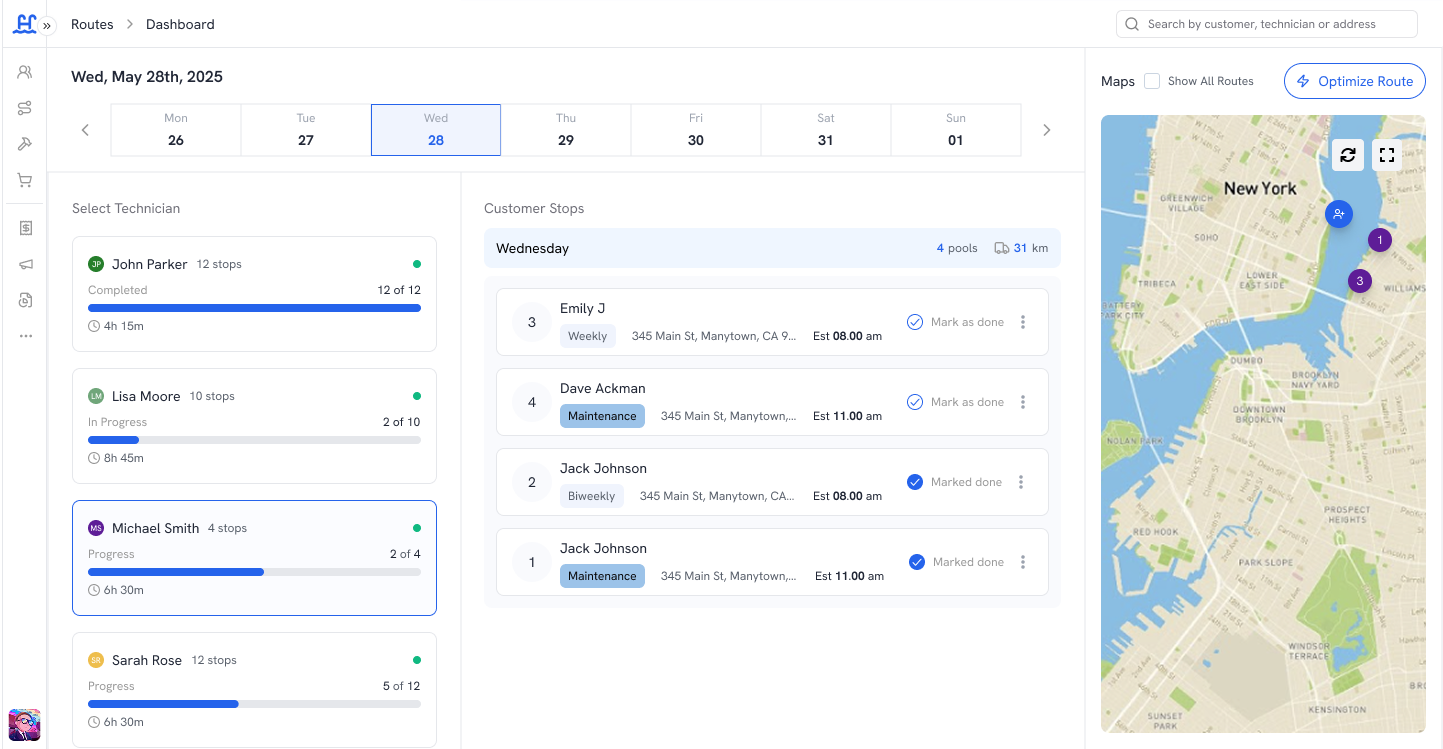1443x749 pixels.
Task: Click the technician location pin on map
Action: [x=1339, y=214]
